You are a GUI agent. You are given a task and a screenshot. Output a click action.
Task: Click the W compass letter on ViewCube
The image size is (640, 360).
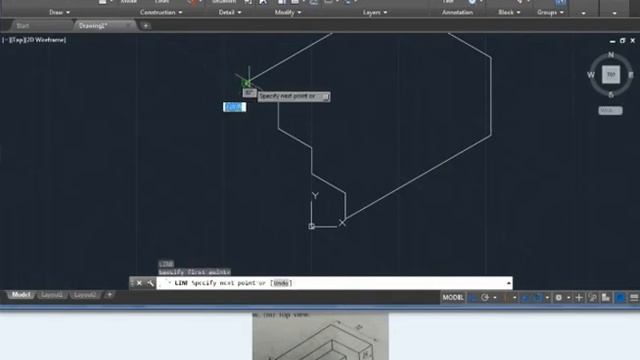[591, 75]
